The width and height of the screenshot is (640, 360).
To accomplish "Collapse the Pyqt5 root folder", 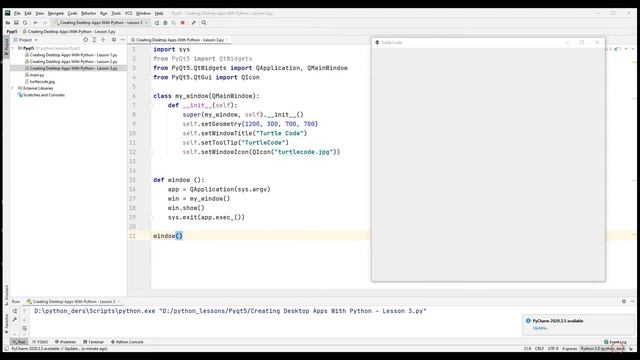I will point(13,48).
